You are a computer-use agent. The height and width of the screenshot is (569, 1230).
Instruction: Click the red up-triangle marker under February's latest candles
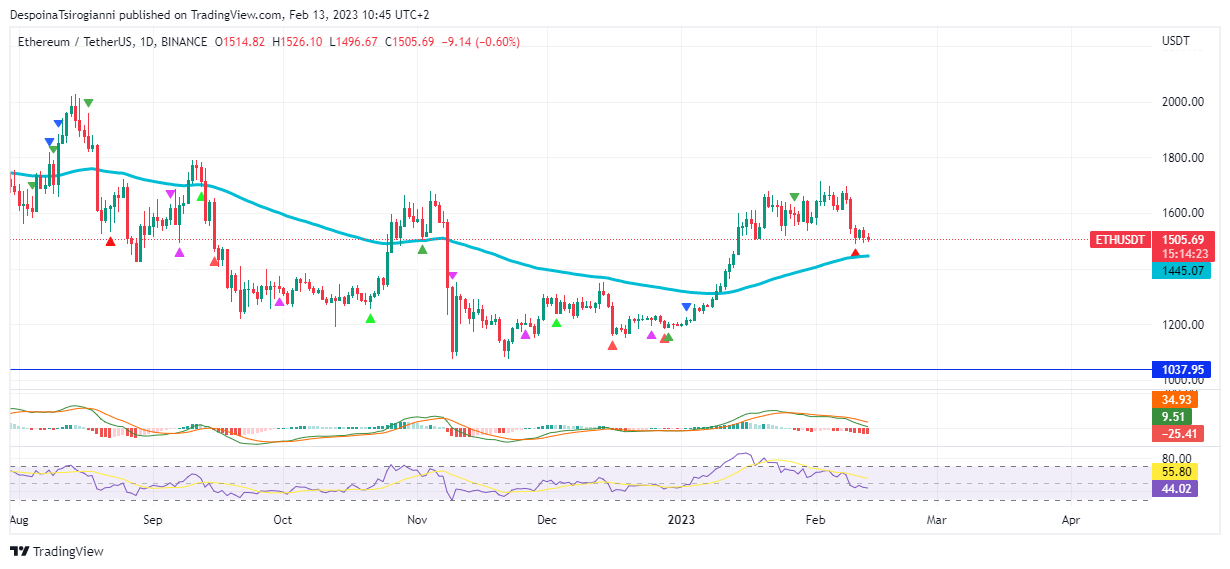(x=855, y=253)
